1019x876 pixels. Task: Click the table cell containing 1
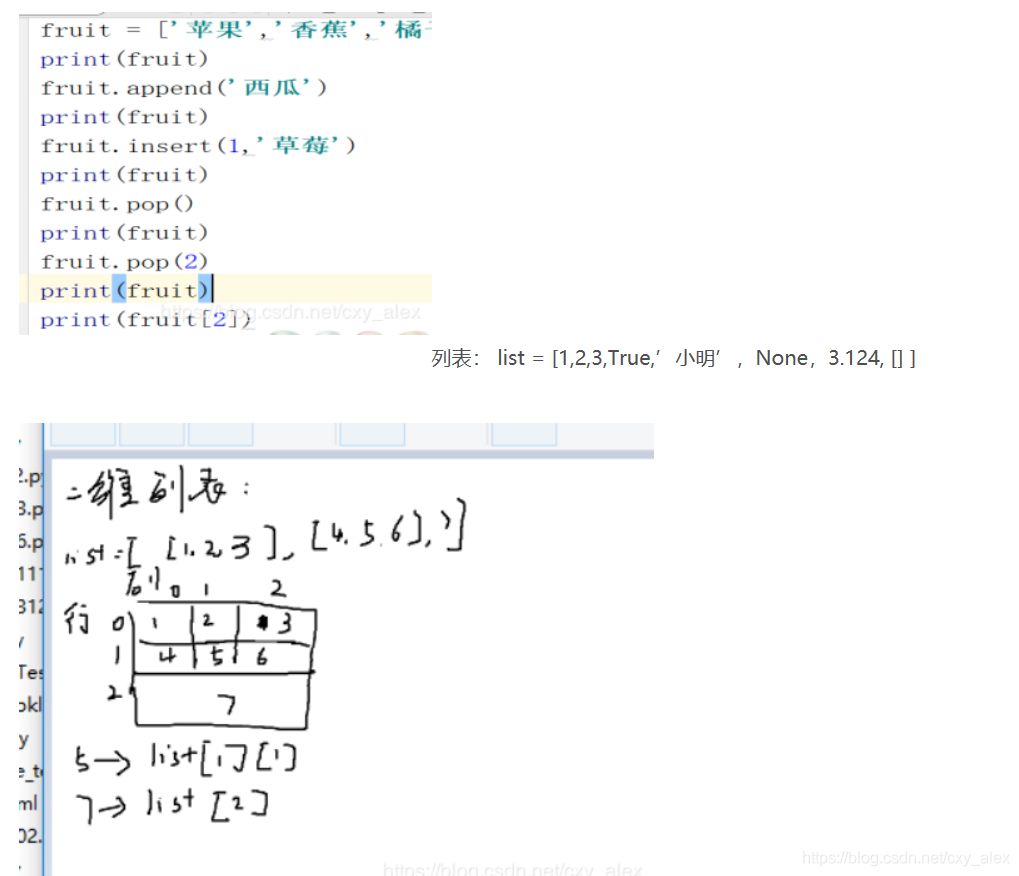click(x=162, y=624)
